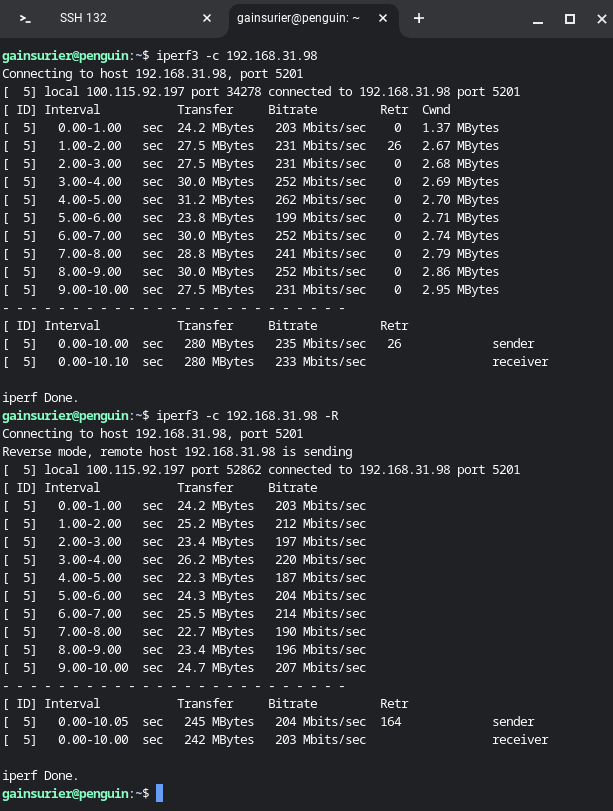
Task: Click the retransmit value '164' in summary
Action: (390, 721)
